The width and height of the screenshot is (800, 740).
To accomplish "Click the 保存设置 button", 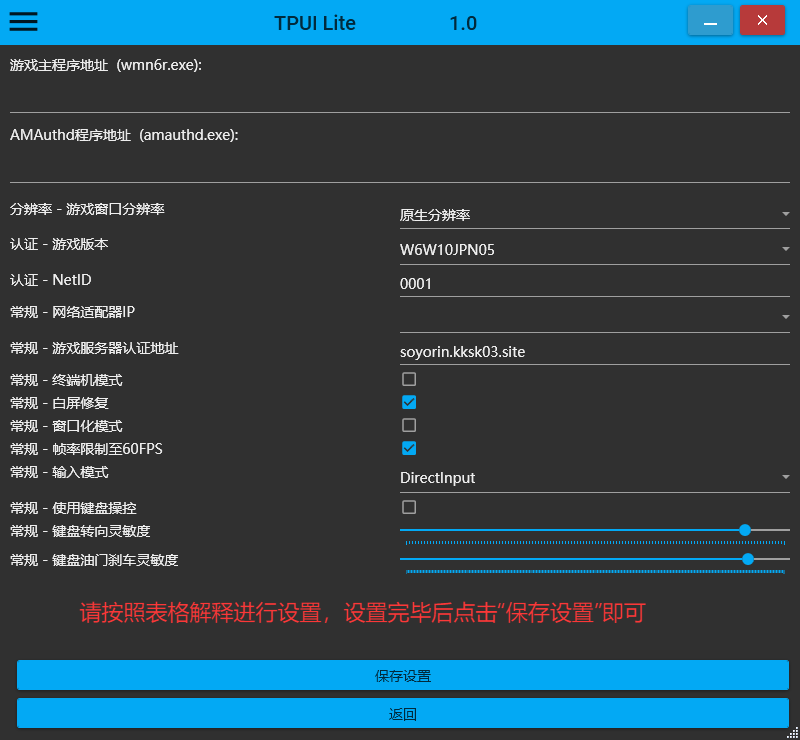I will point(403,675).
